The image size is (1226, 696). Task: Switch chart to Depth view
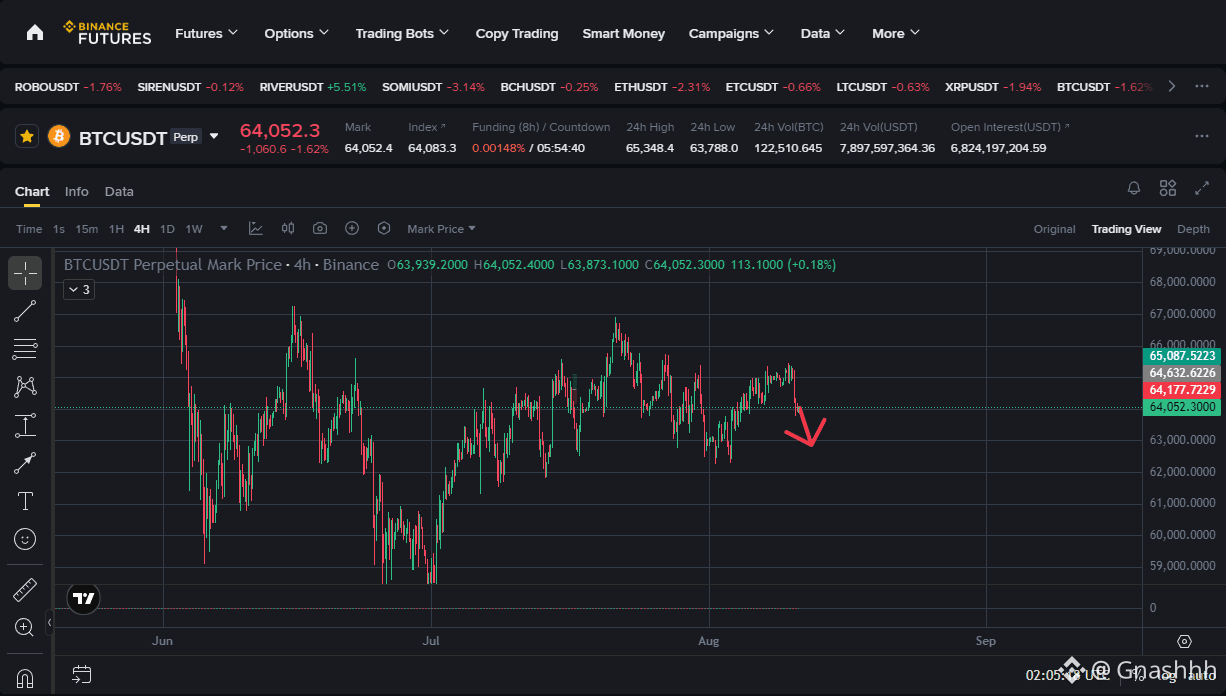tap(1193, 229)
